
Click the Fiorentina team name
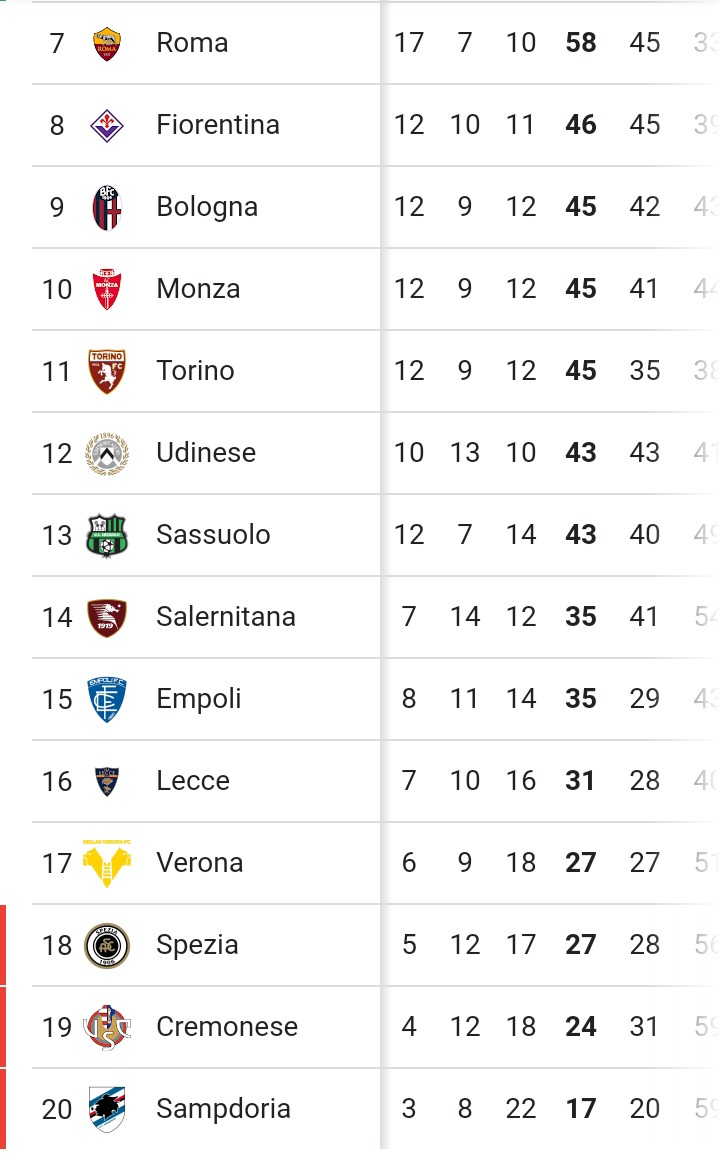(218, 125)
